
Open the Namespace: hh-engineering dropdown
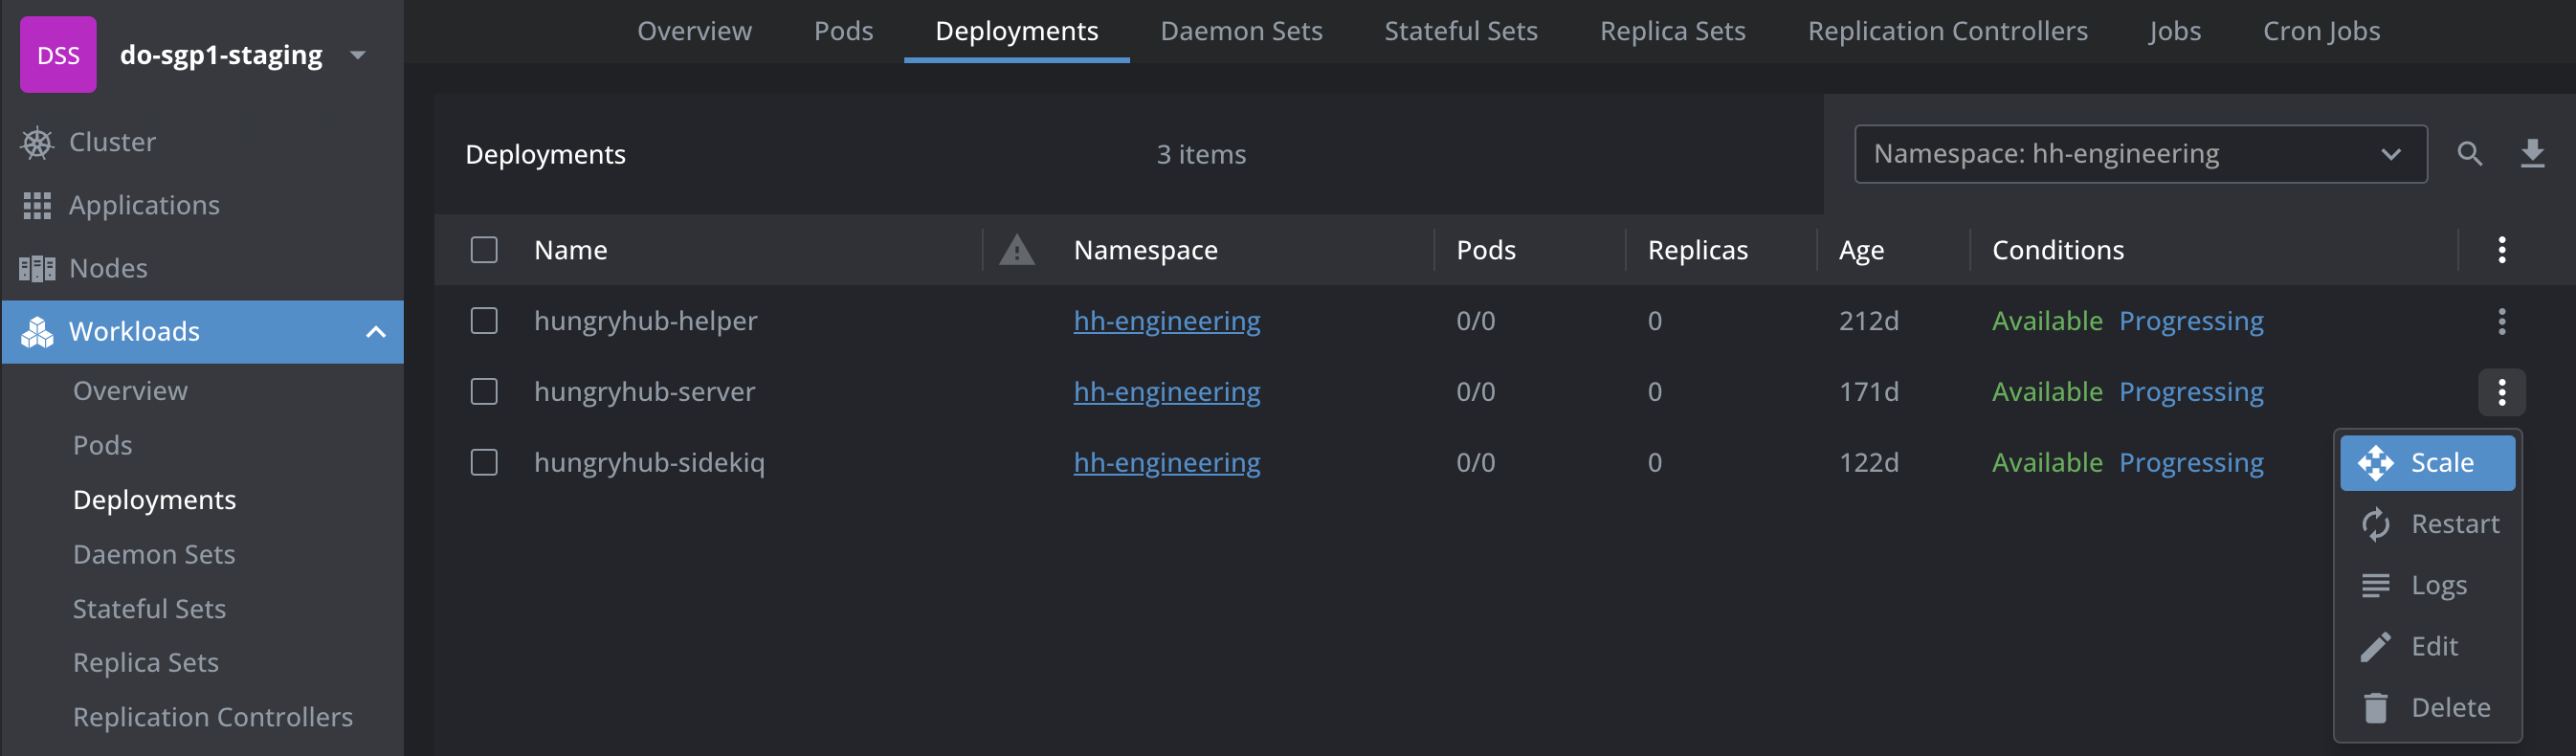(x=2139, y=154)
